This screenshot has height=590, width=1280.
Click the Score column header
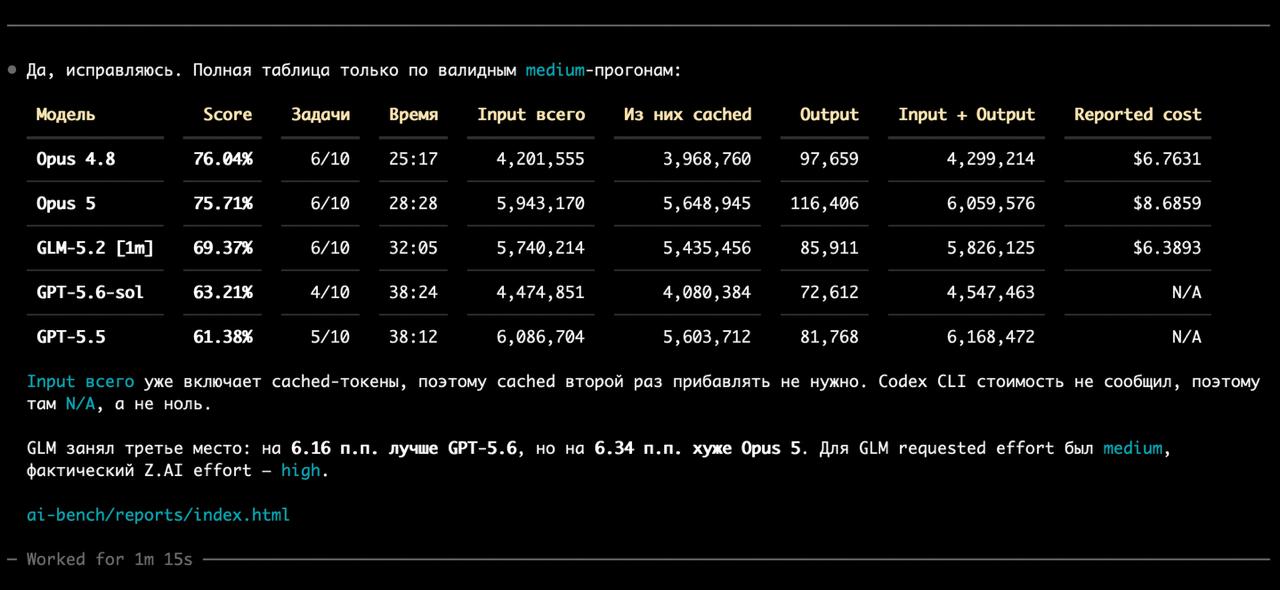coord(228,114)
